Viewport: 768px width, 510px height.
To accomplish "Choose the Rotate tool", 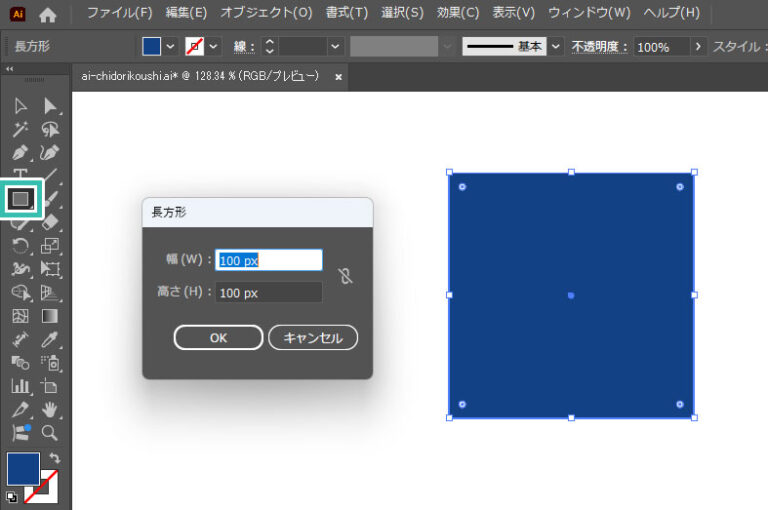I will 20,246.
